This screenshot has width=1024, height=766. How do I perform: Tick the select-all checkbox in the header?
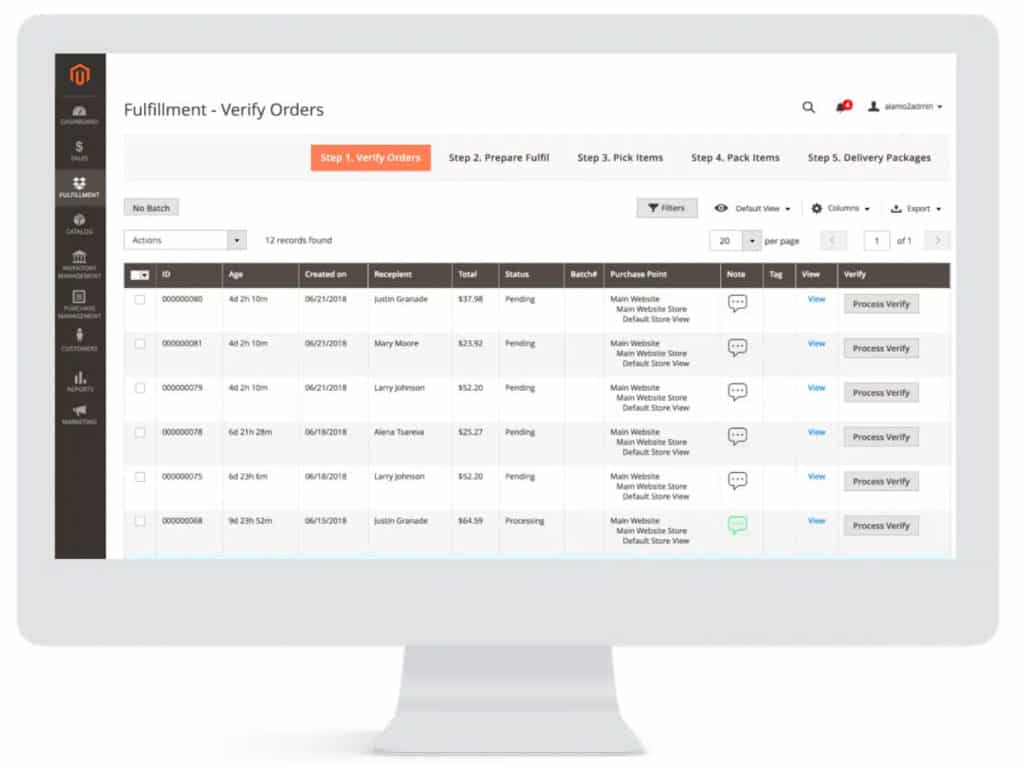point(139,274)
